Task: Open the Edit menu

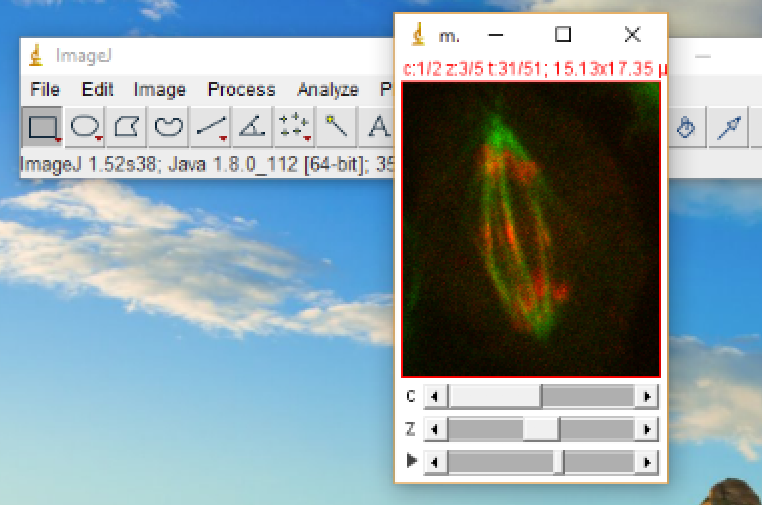Action: [97, 89]
